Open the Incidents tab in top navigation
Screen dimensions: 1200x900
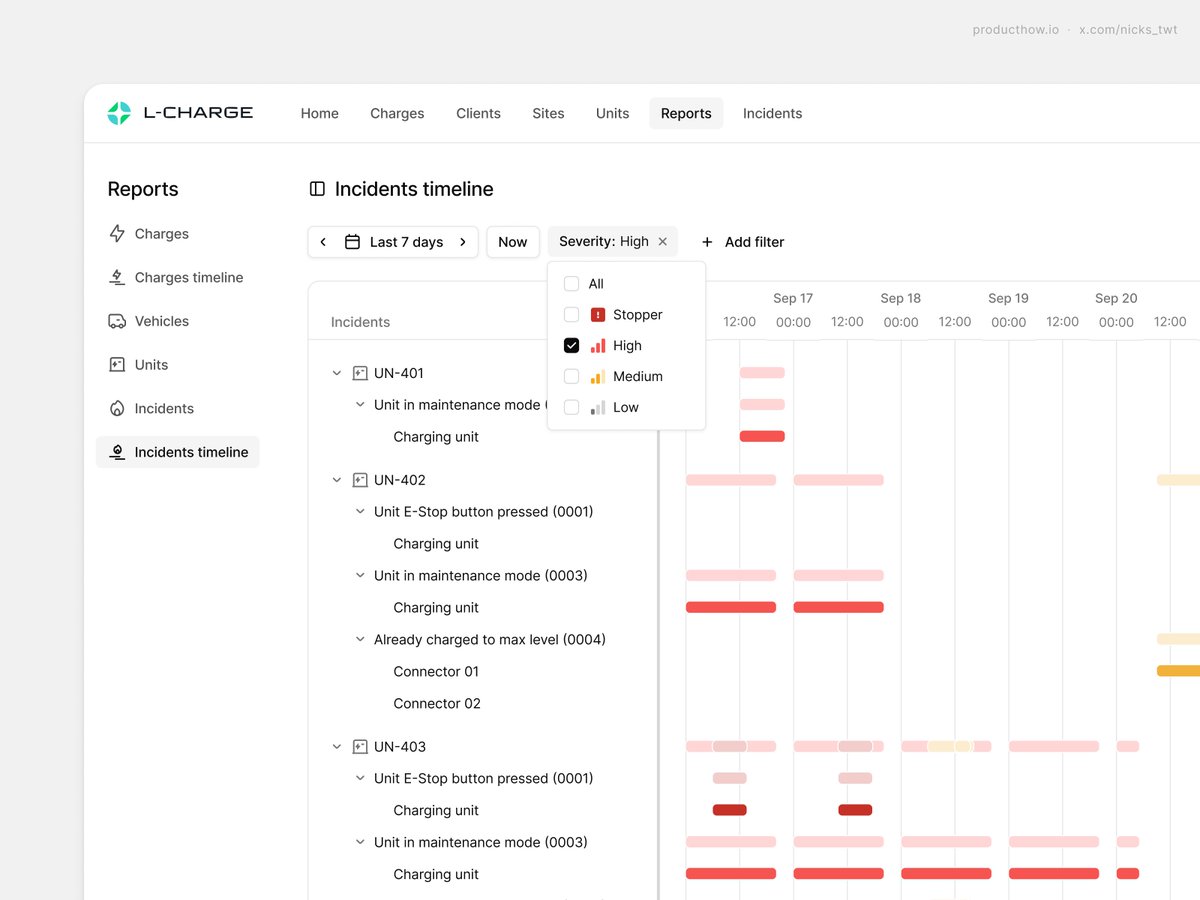[x=772, y=114]
